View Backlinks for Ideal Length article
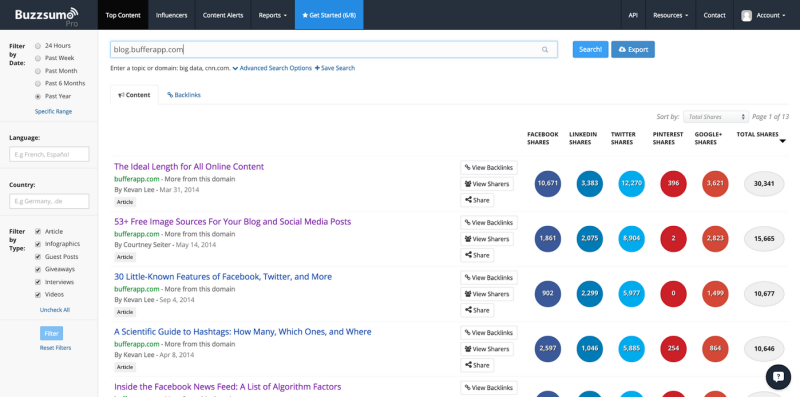800x397 pixels. 489,167
